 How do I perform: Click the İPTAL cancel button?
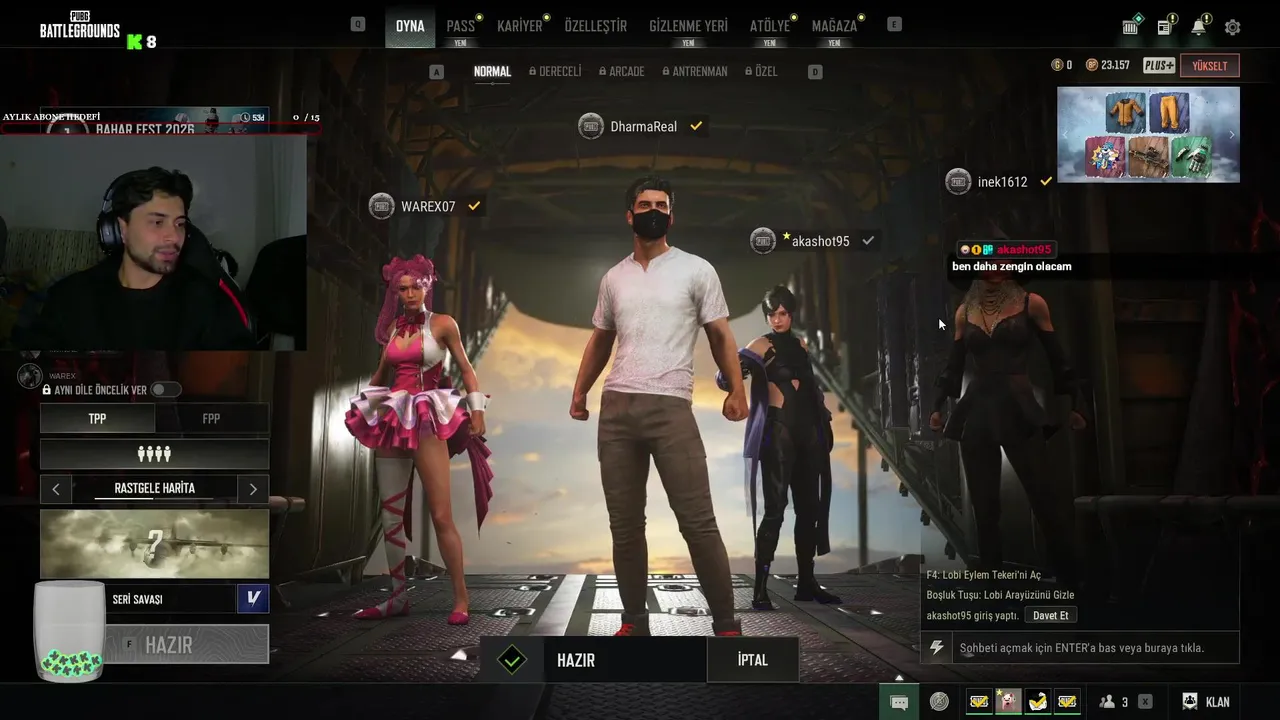pos(752,660)
